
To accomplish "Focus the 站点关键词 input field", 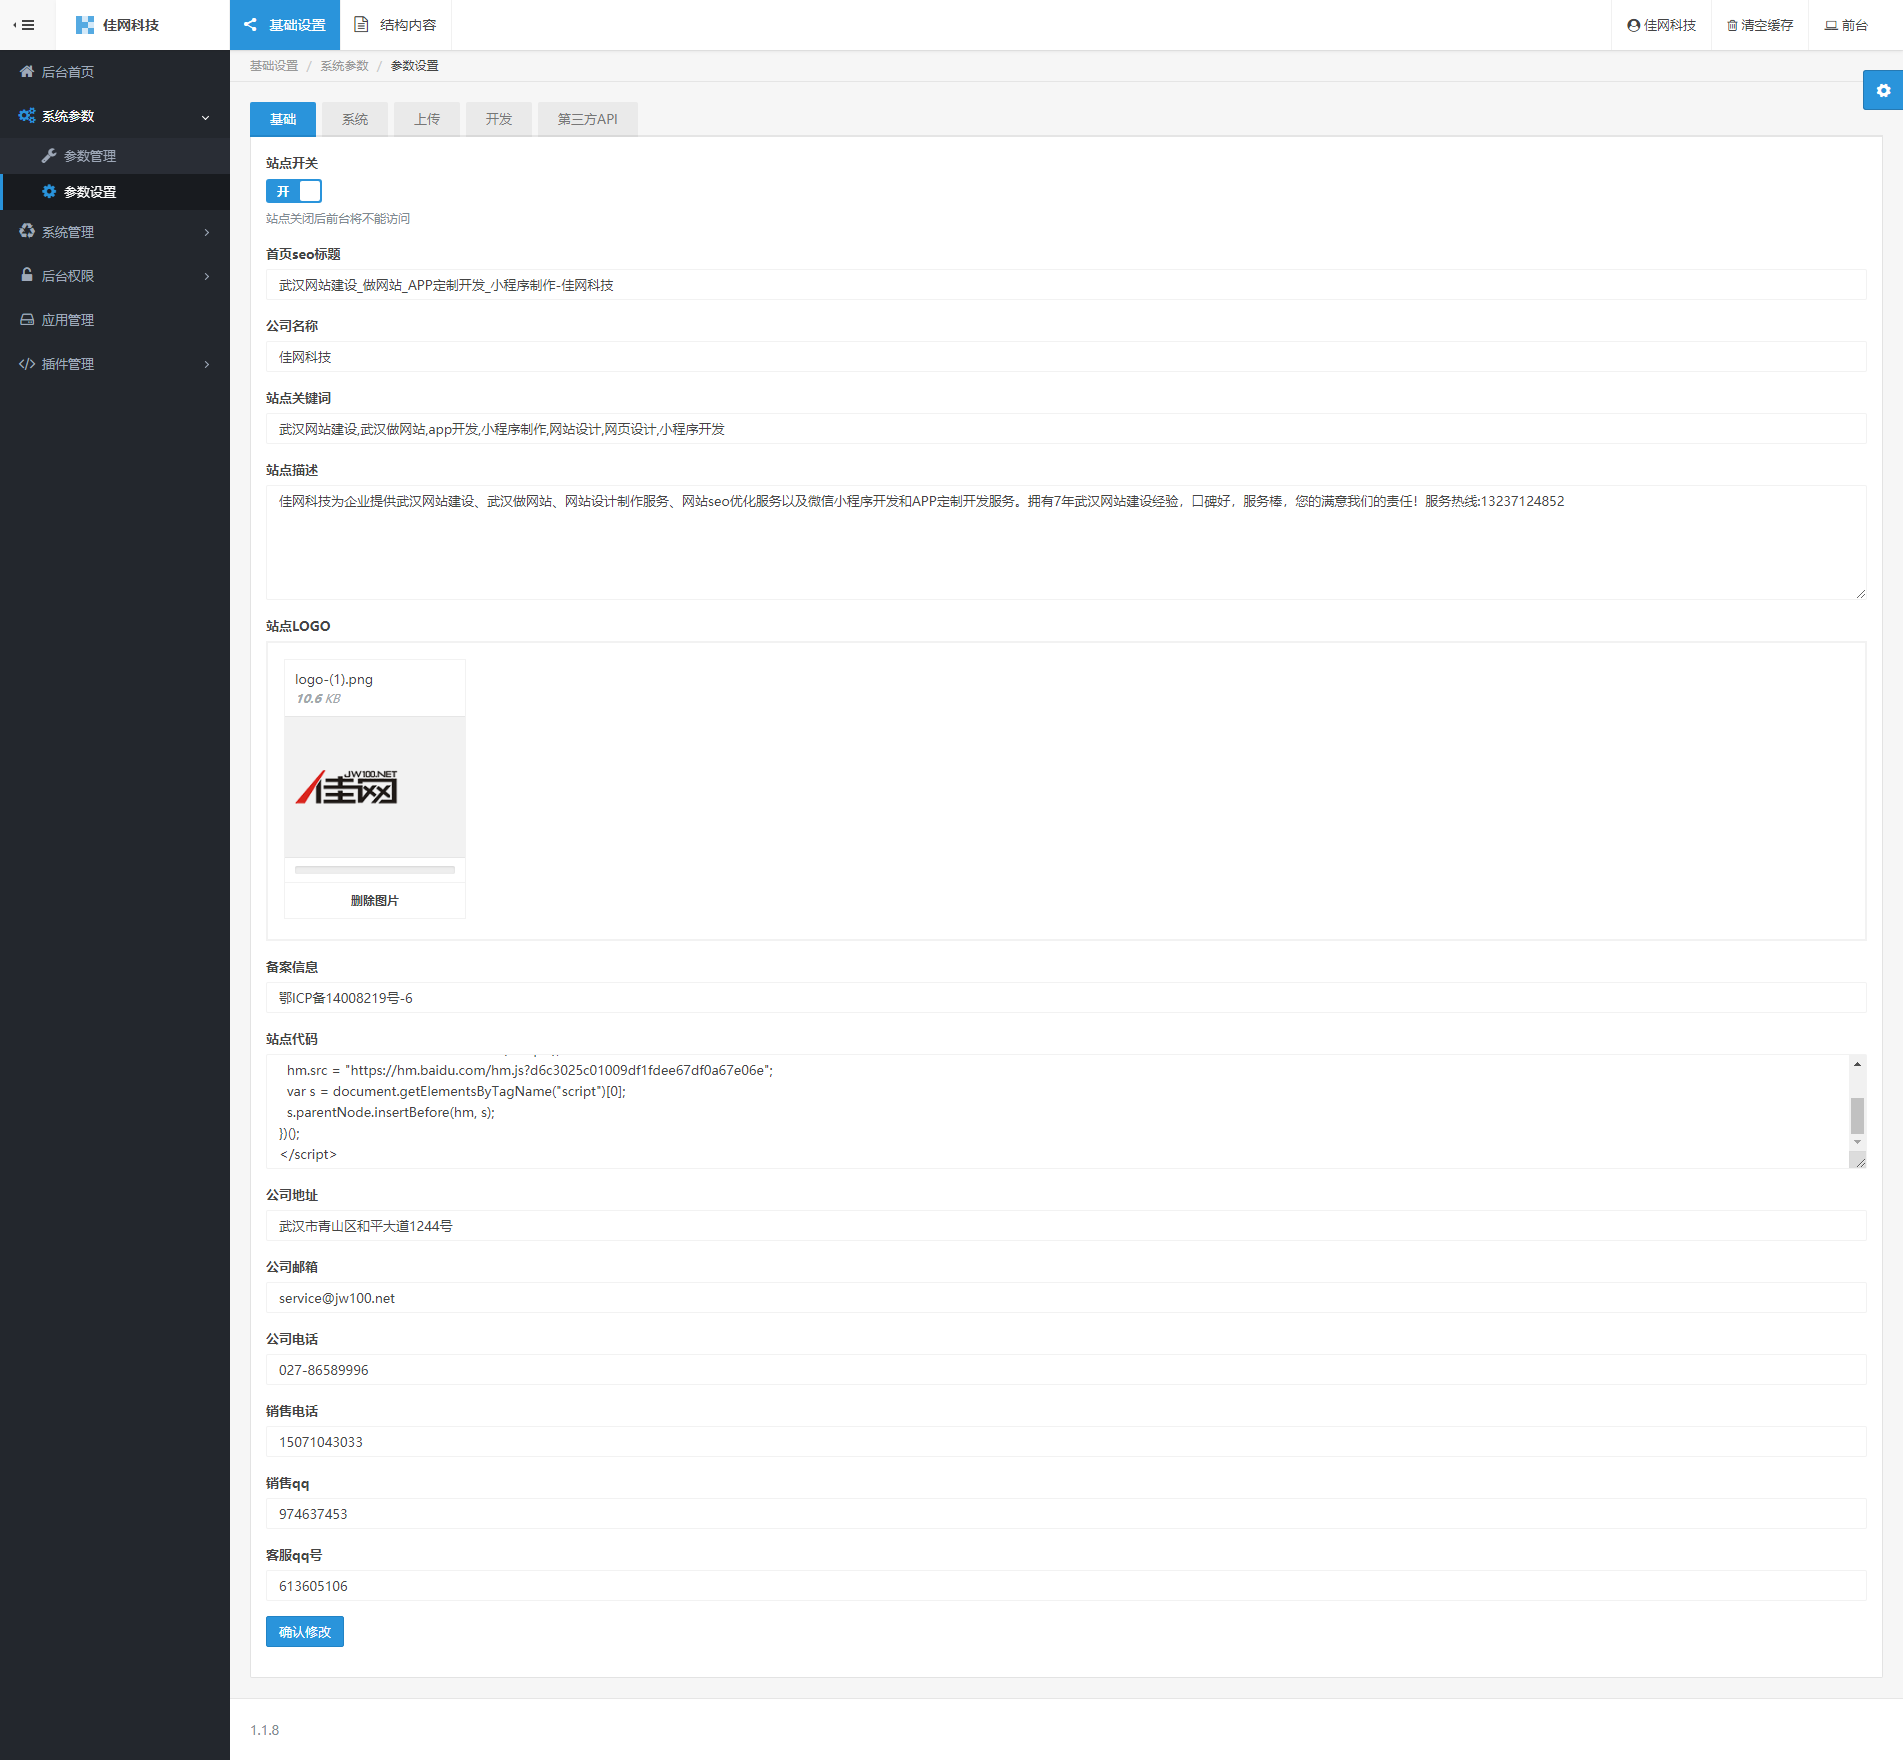I will (x=1066, y=429).
